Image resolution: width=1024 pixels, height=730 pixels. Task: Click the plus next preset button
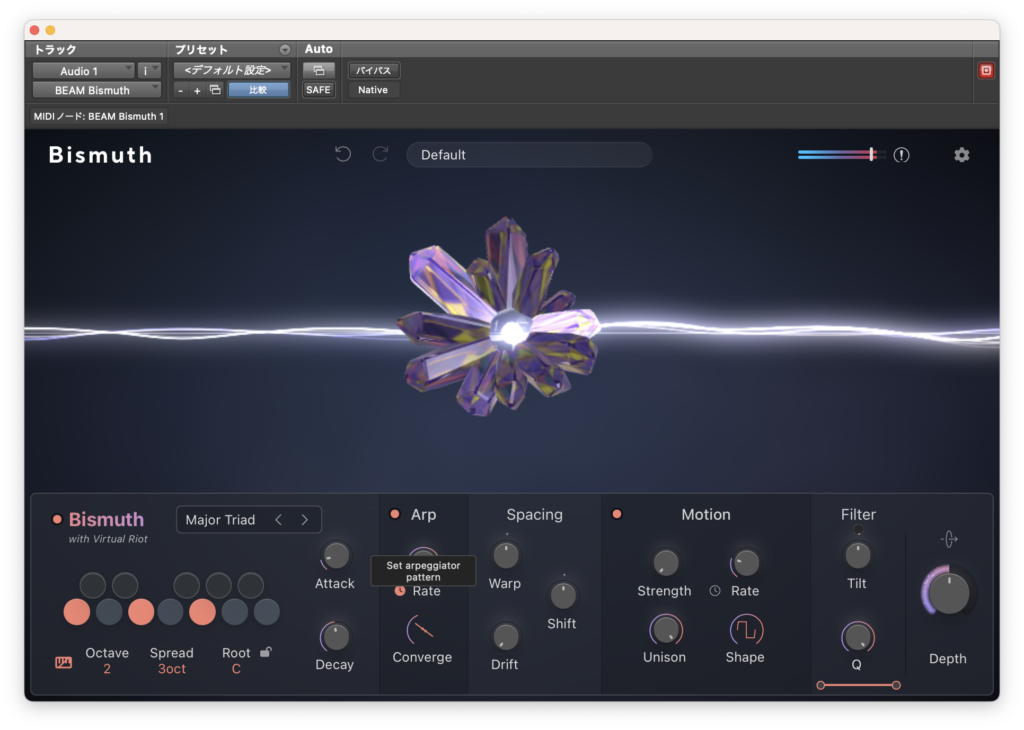point(197,91)
